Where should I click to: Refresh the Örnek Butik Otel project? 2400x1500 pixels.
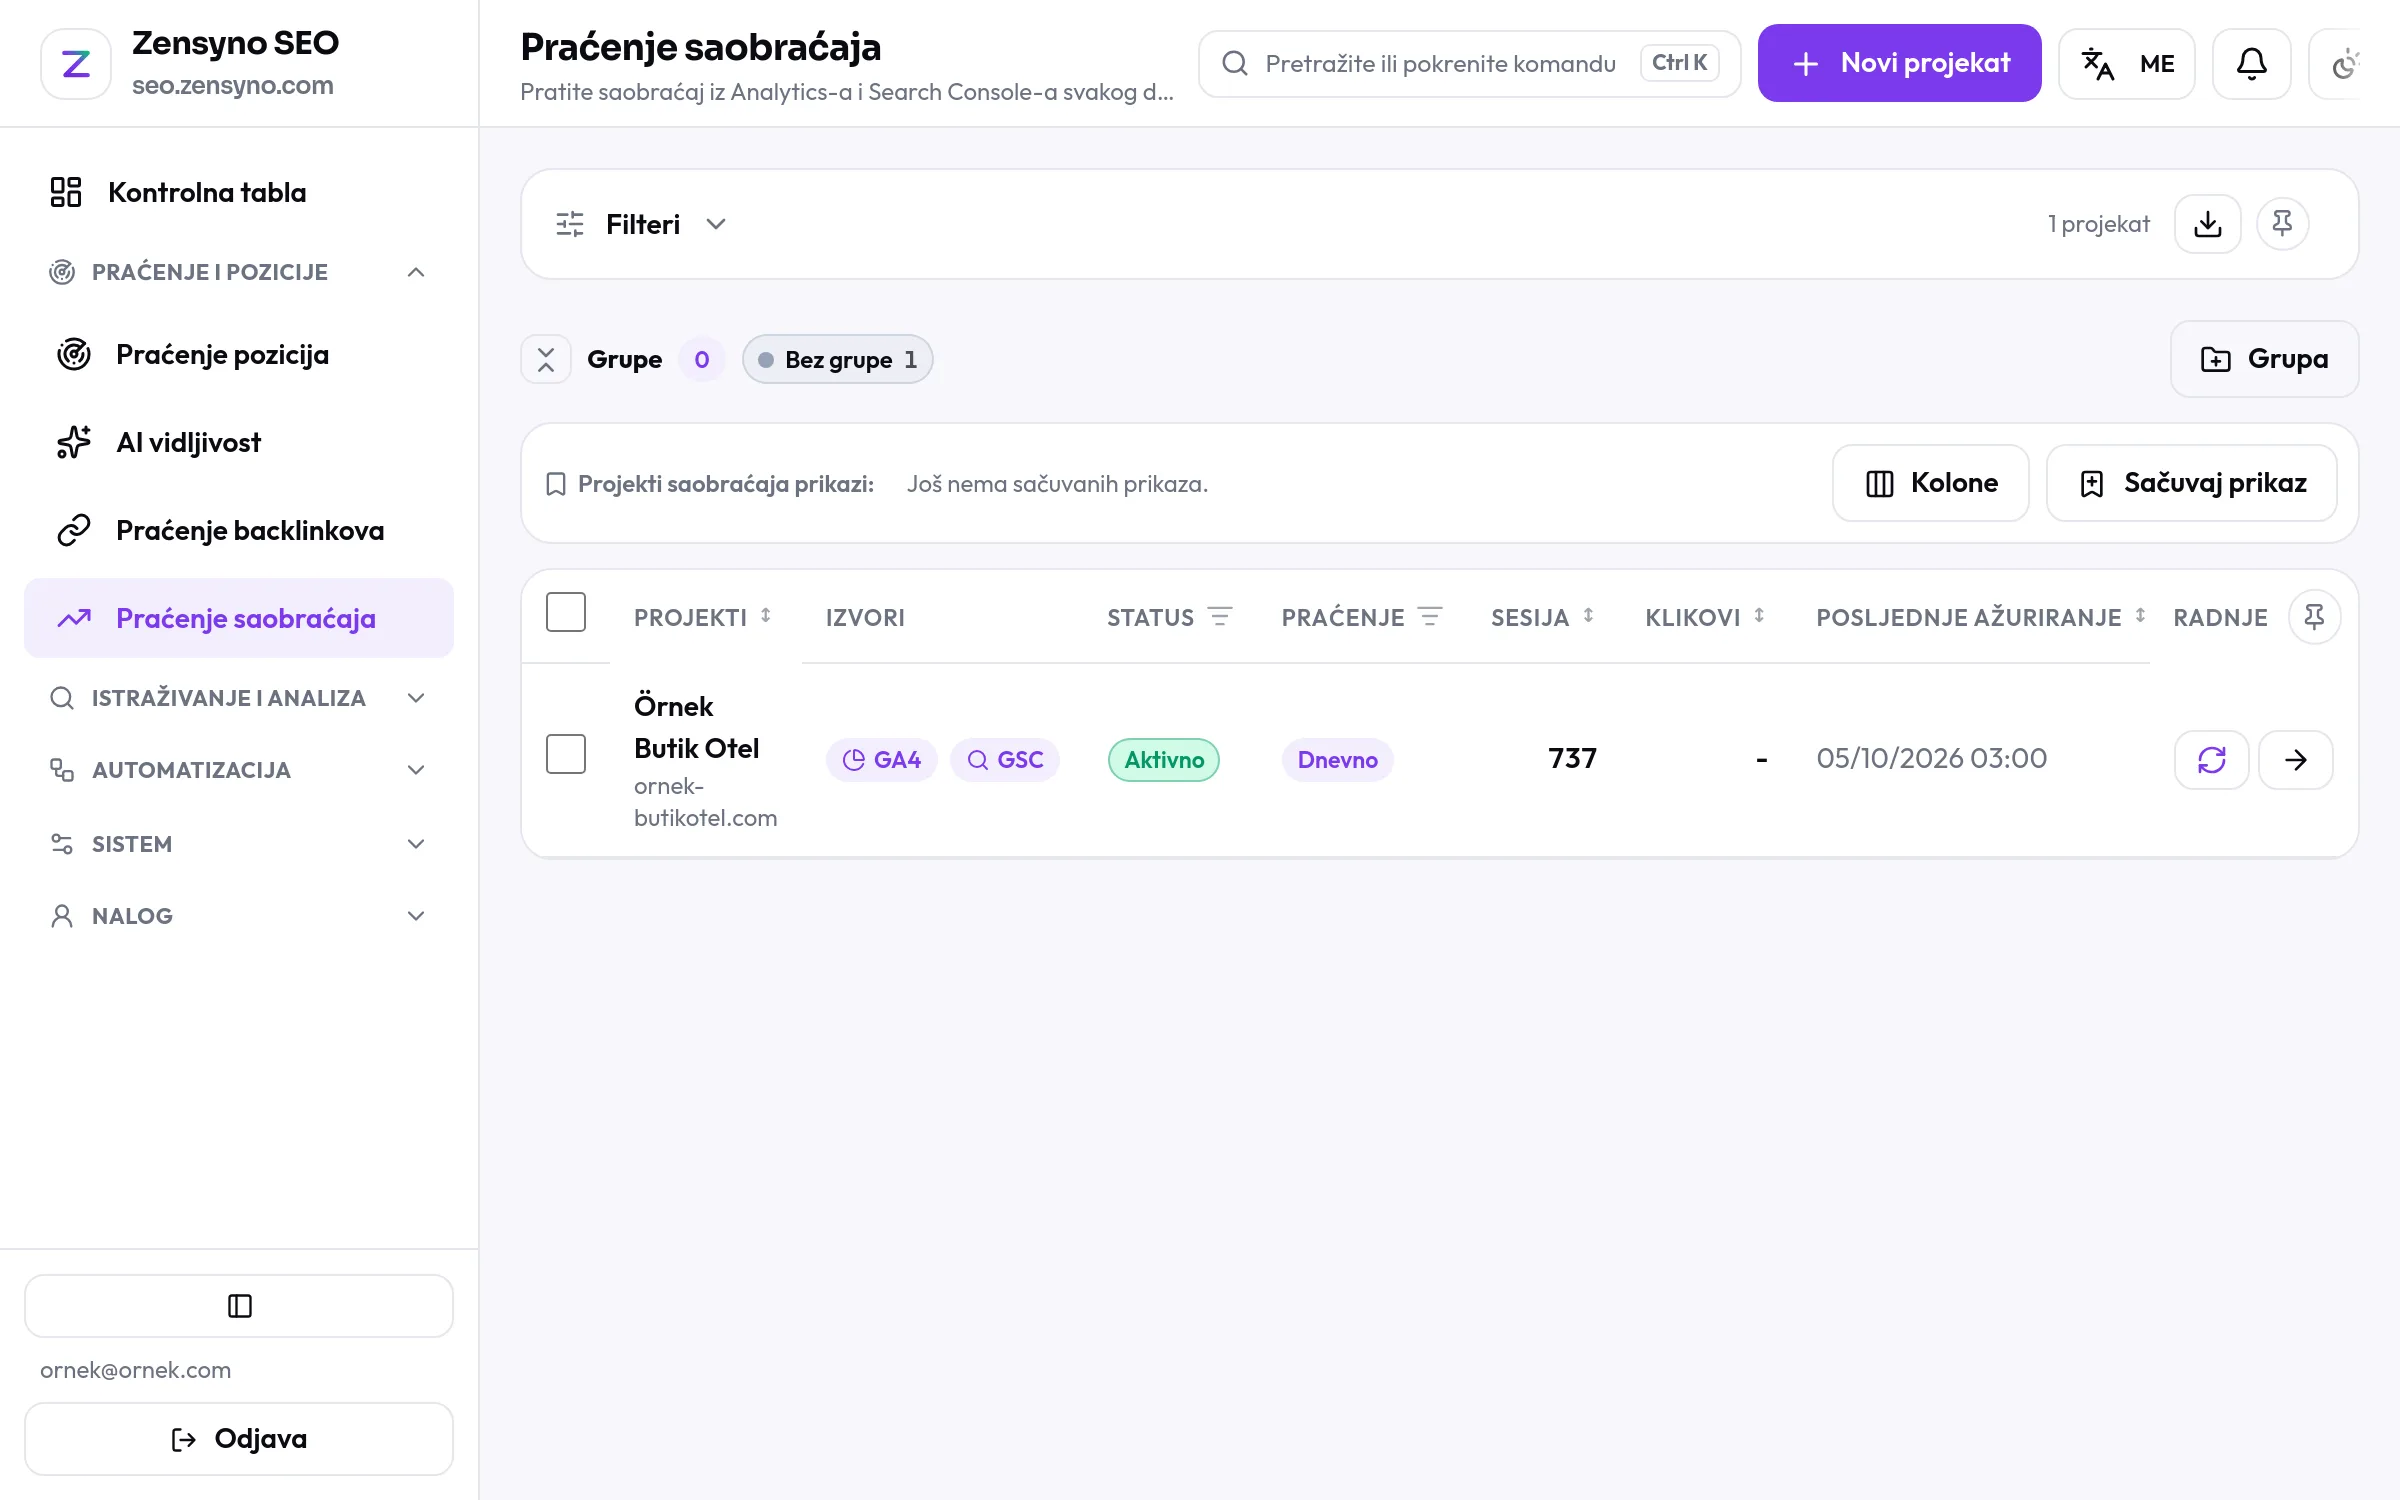[2212, 760]
